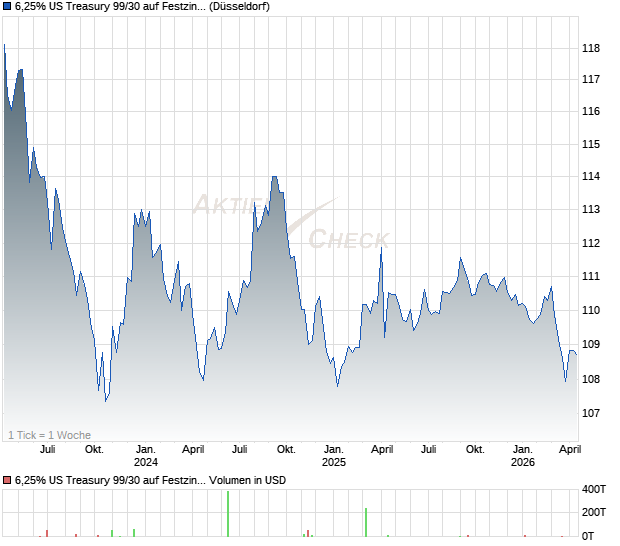The height and width of the screenshot is (546, 620).
Task: Click the tallest green volume bar
Action: 228,514
